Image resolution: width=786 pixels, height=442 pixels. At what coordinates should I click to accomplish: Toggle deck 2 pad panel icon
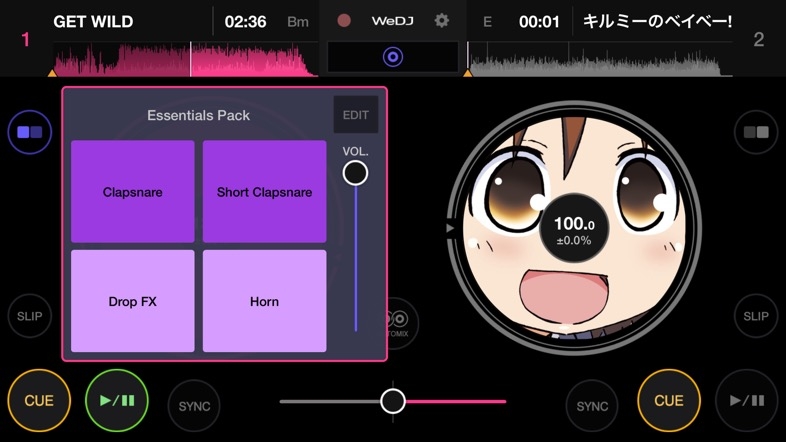tap(756, 132)
